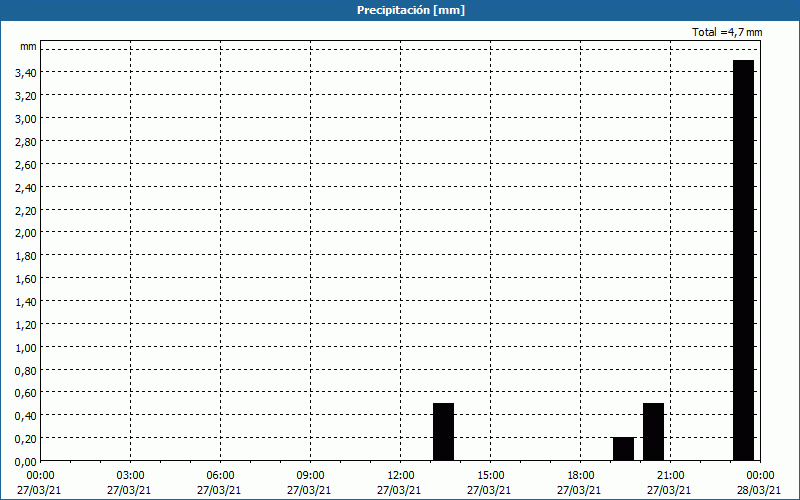Click the Precipitación [mm] chart title
This screenshot has height=500, width=800.
coord(411,10)
